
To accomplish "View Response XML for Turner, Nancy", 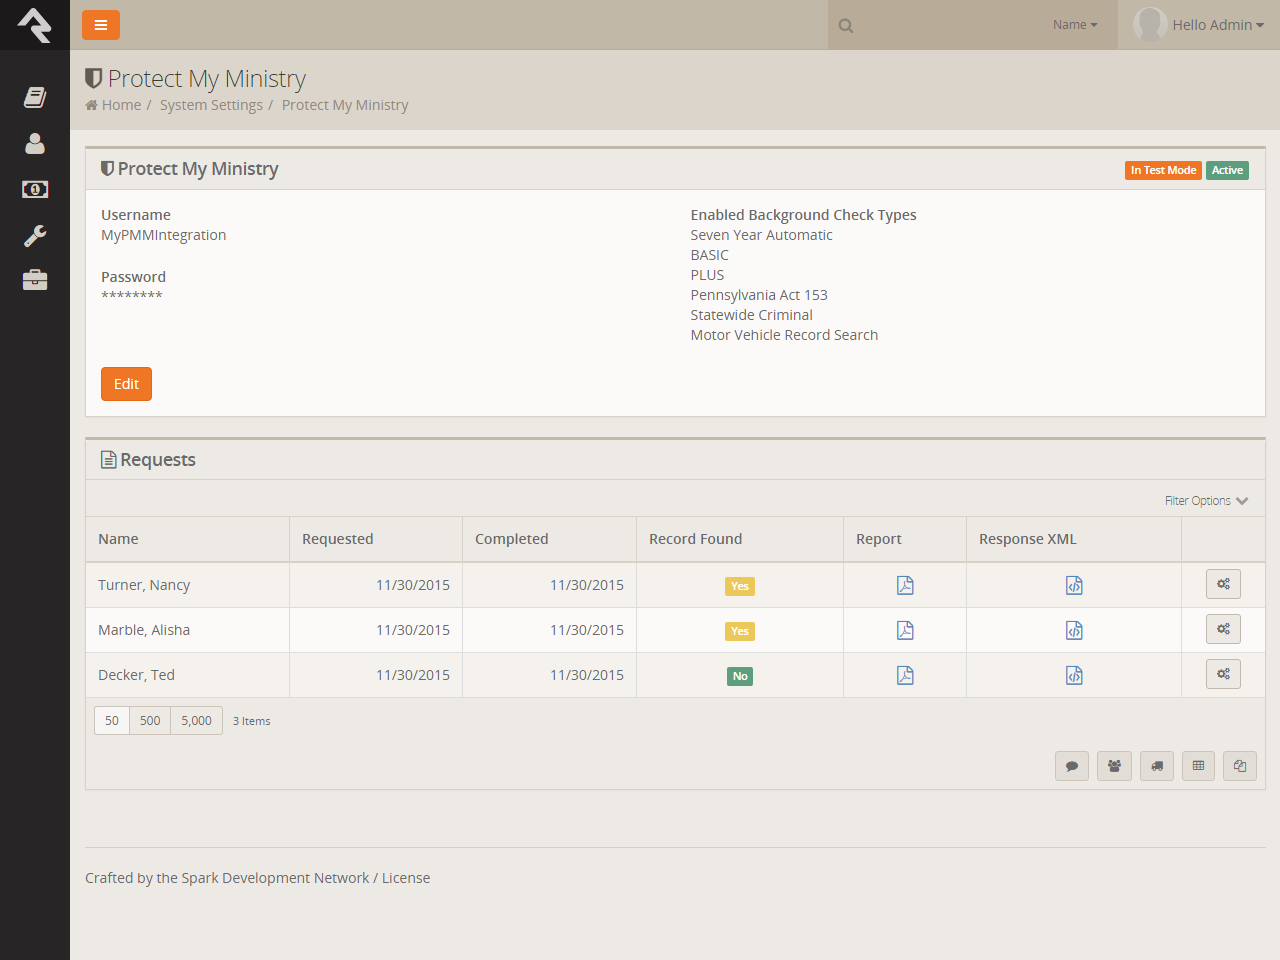I will [1074, 585].
